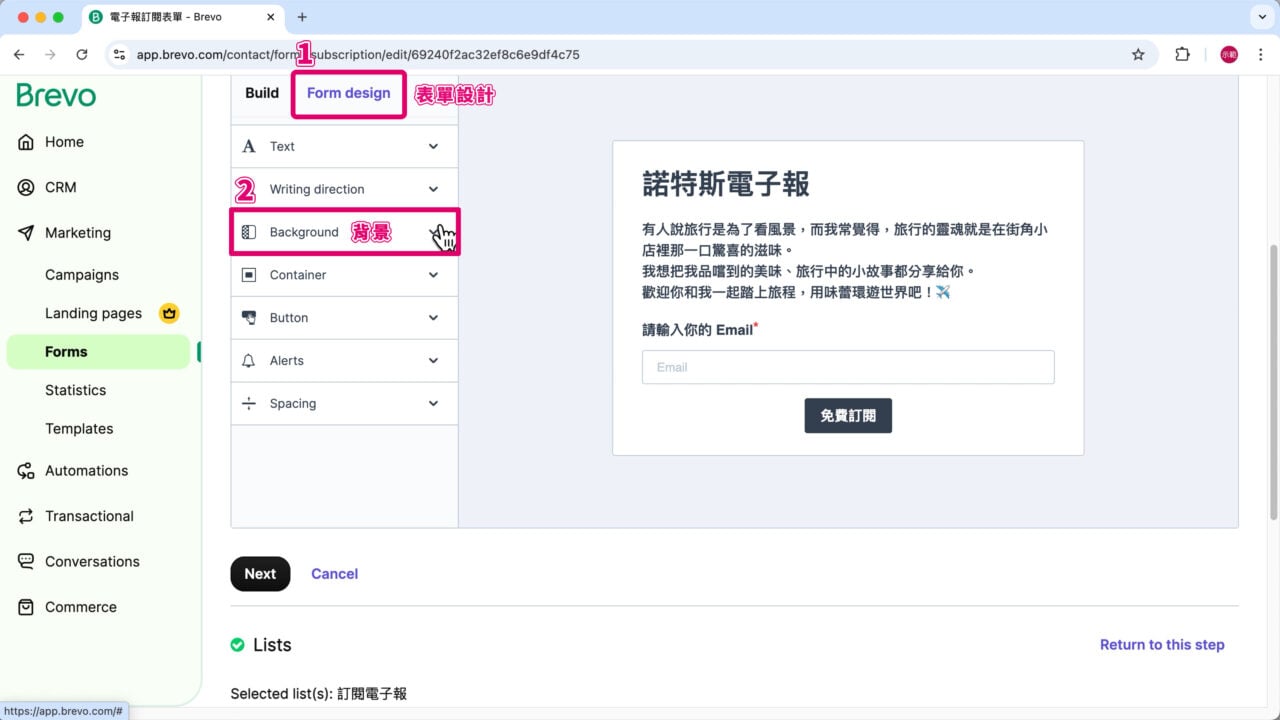Switch to the Build tab
This screenshot has height=720, width=1280.
(261, 93)
